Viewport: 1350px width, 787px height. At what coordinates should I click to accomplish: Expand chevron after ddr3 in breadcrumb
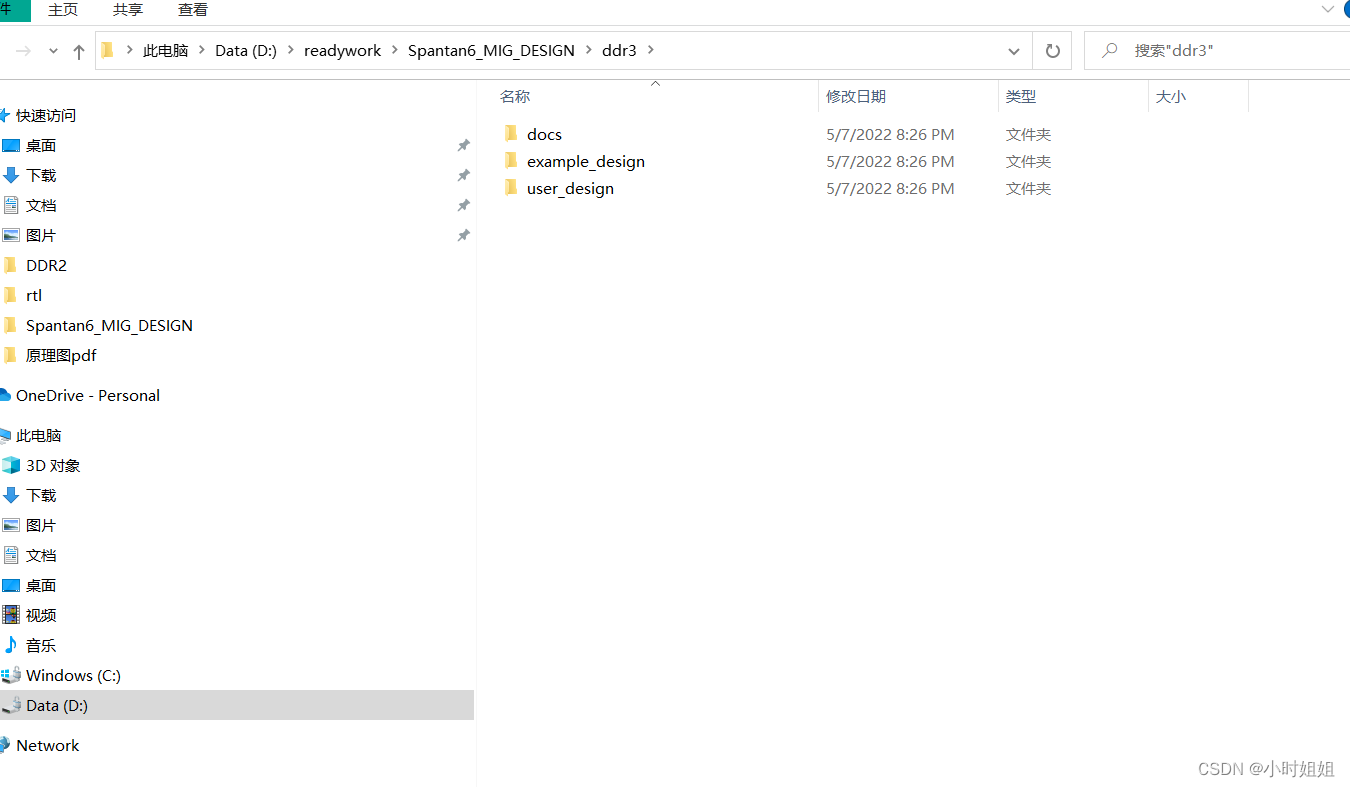click(x=652, y=50)
